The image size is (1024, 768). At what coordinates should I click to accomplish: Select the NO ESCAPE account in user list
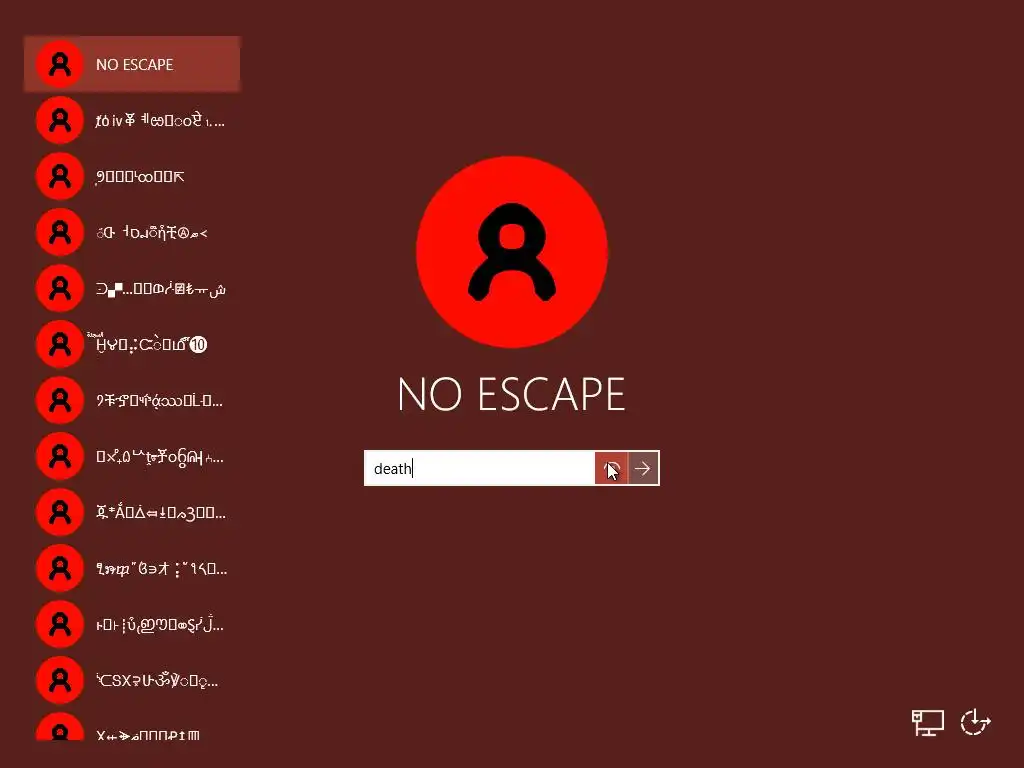[132, 64]
